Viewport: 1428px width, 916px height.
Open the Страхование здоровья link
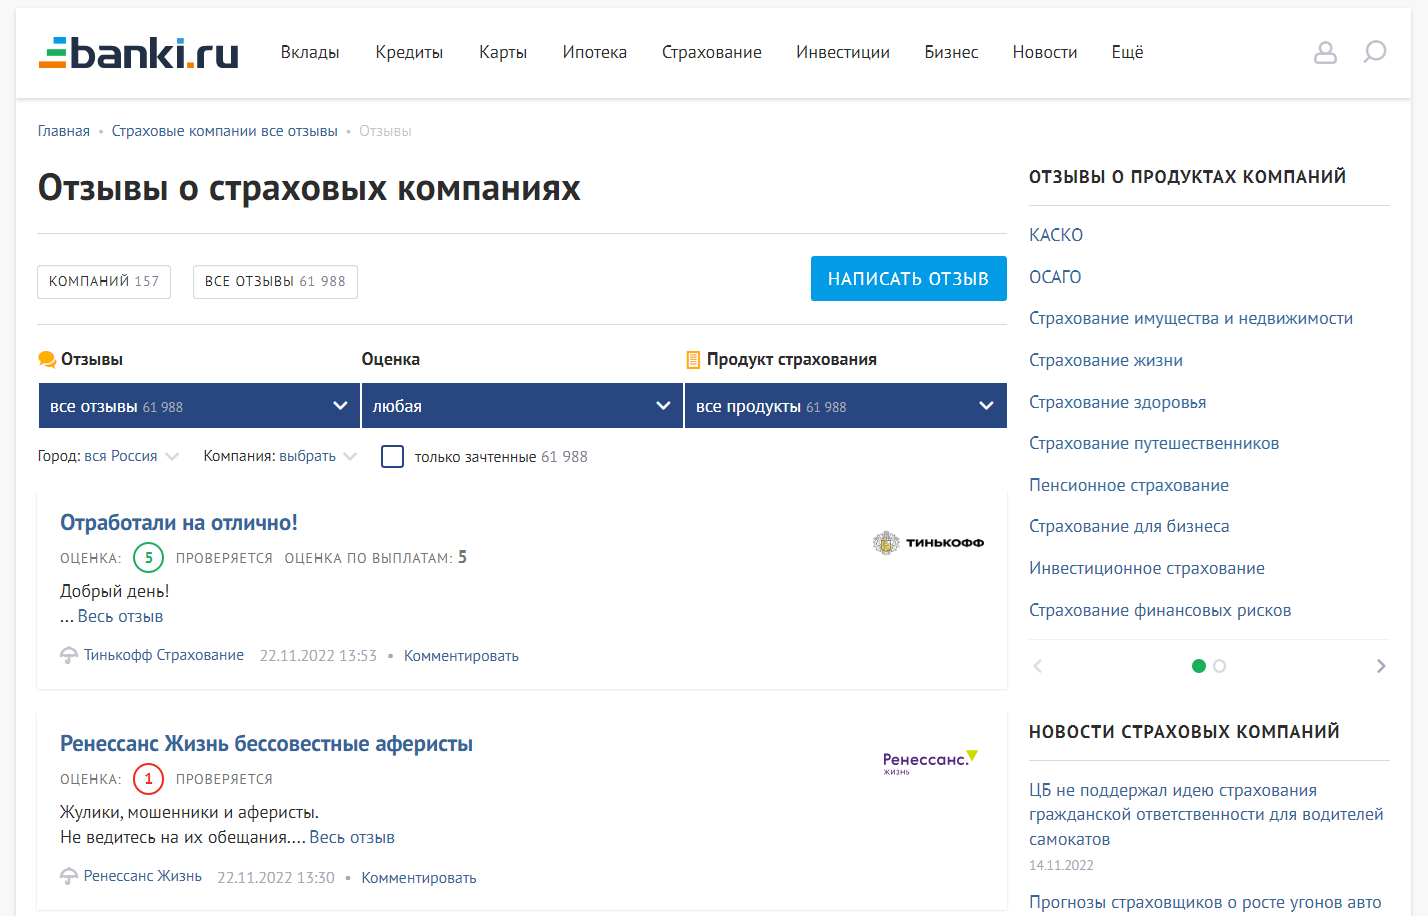[1118, 403]
